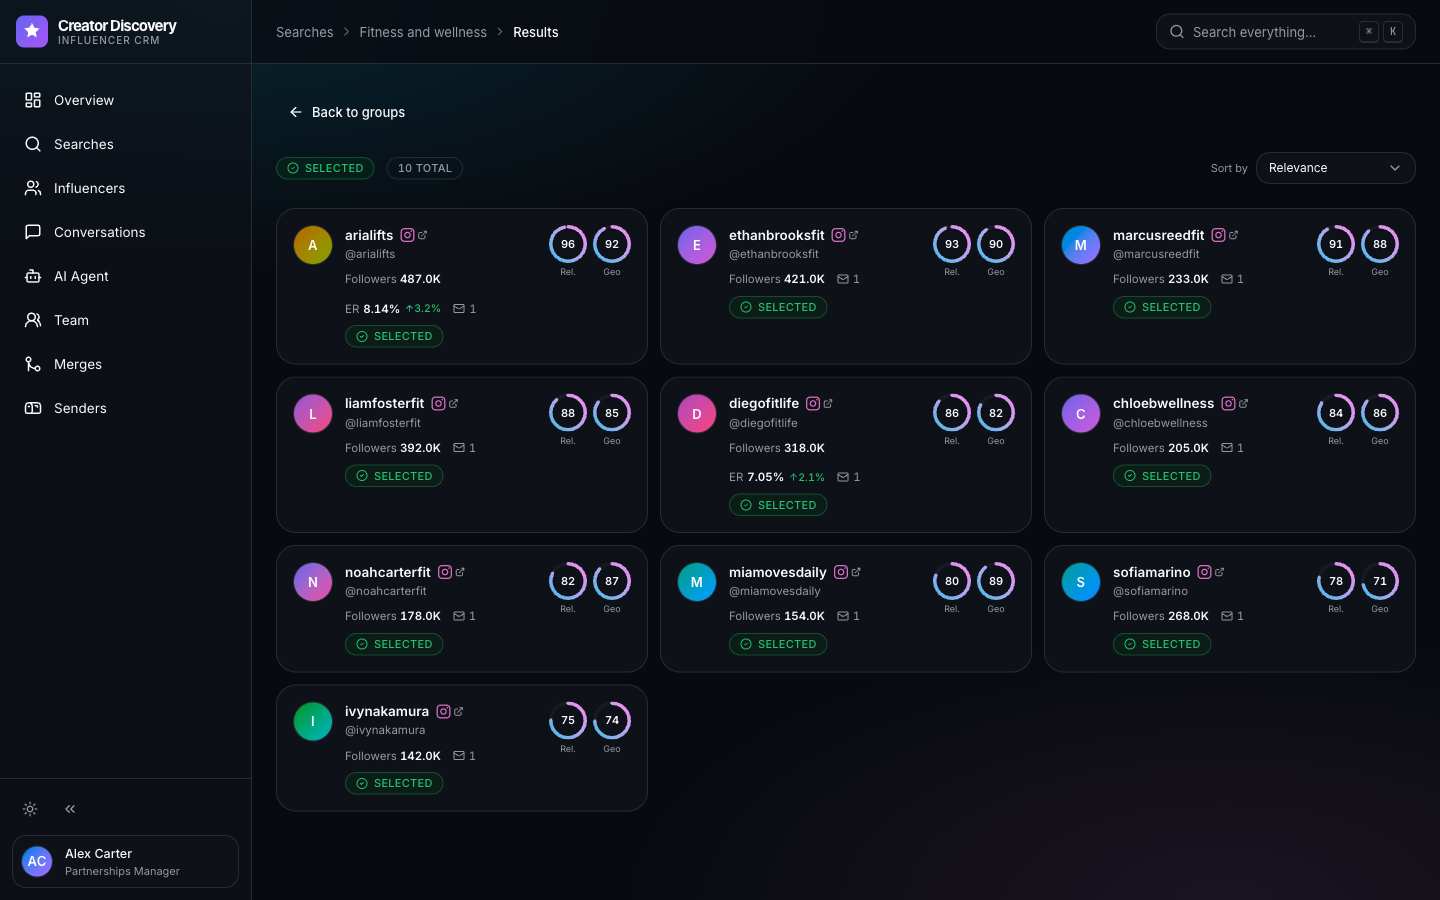Open the sofiamarino profile name
Image resolution: width=1440 pixels, height=900 pixels.
[x=1151, y=572]
